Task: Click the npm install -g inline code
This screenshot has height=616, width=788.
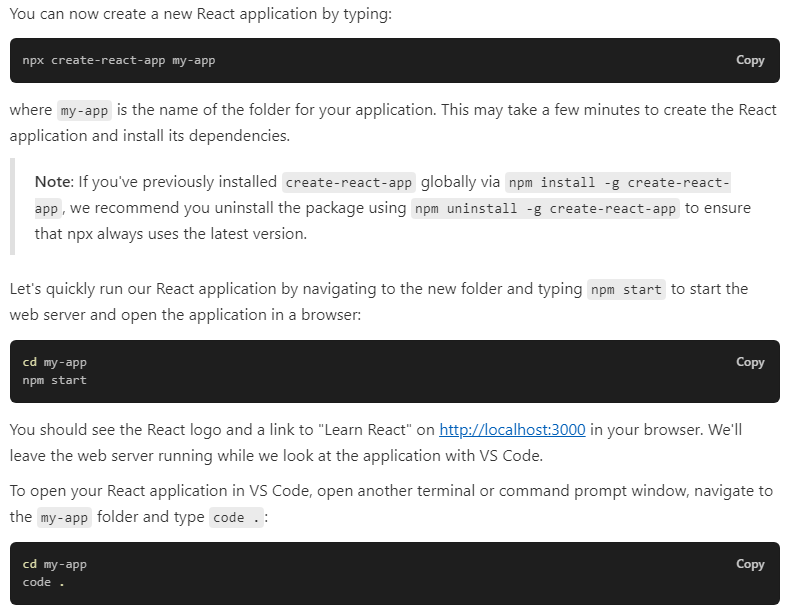Action: coord(618,182)
